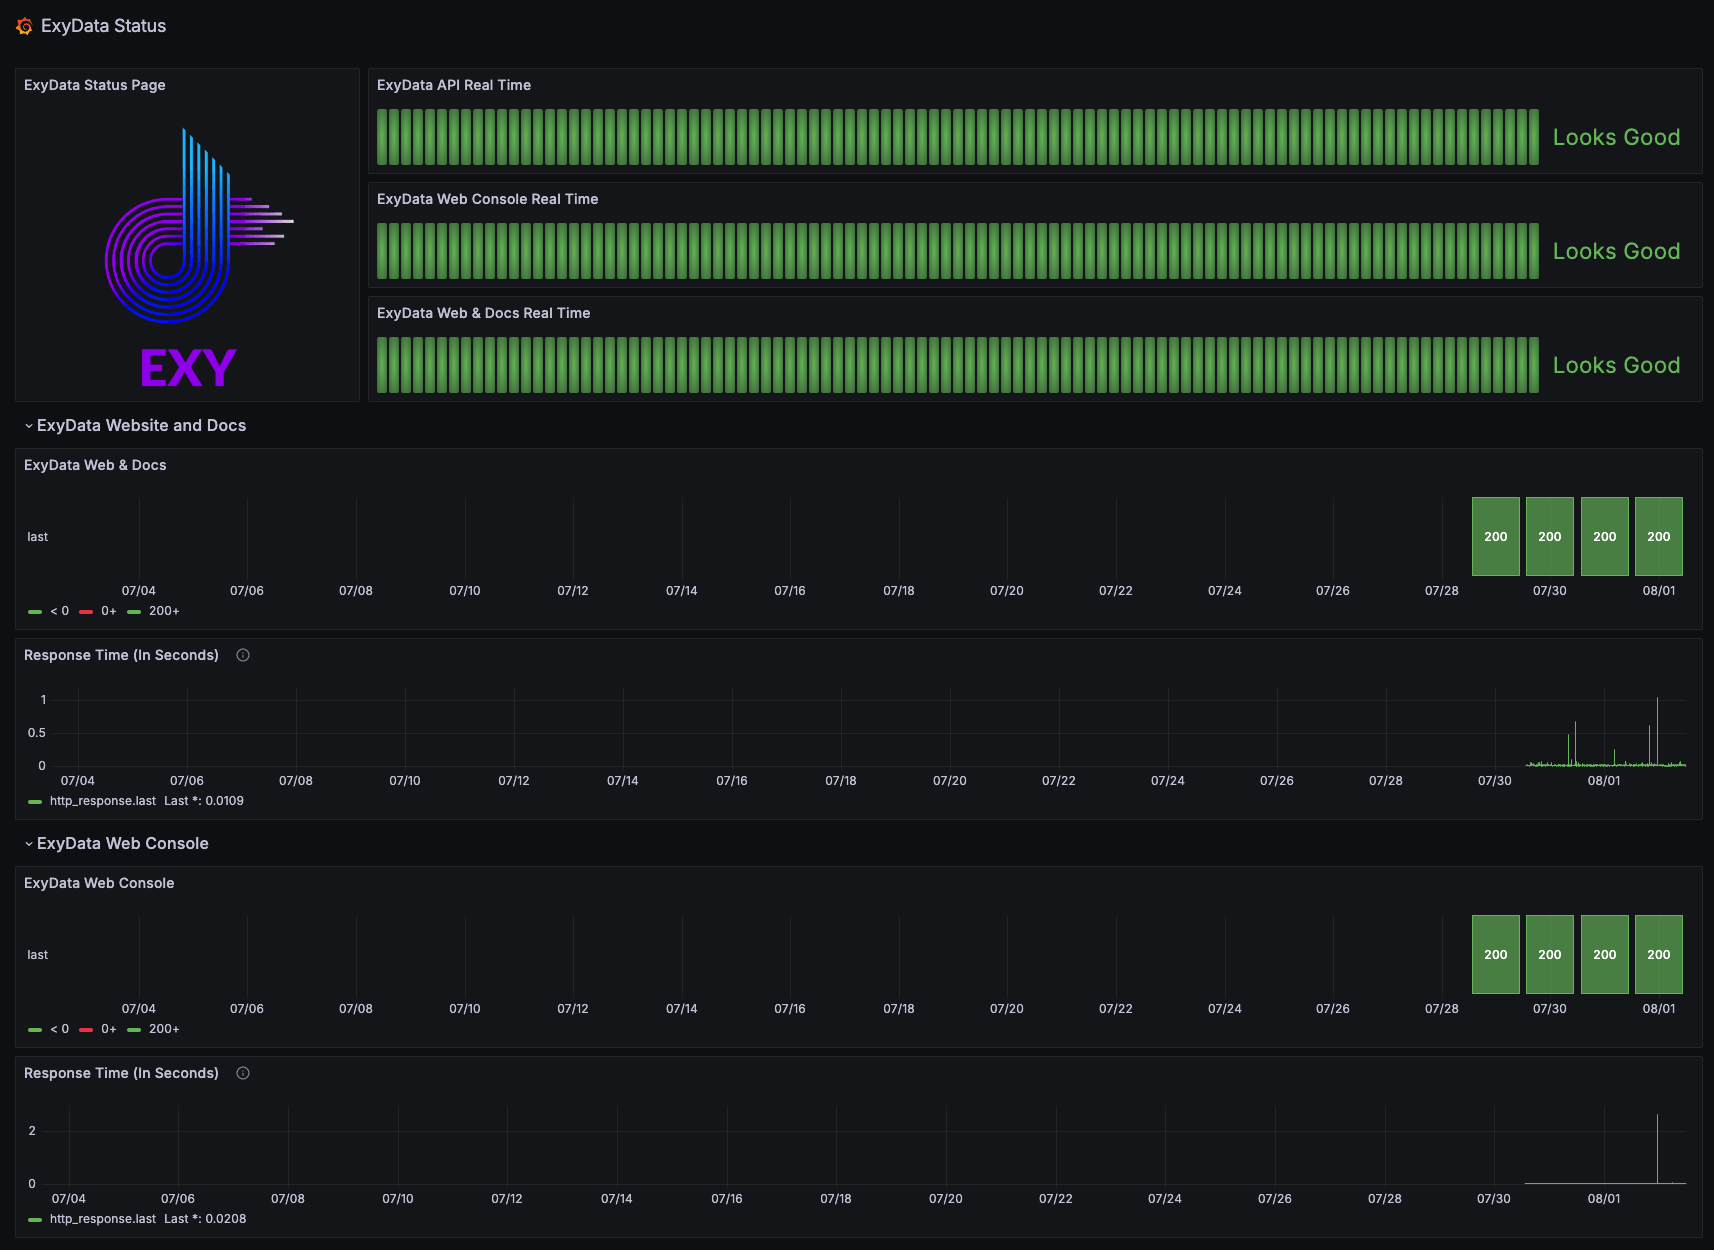Toggle '0+' legend in Web Console panel

(109, 1029)
